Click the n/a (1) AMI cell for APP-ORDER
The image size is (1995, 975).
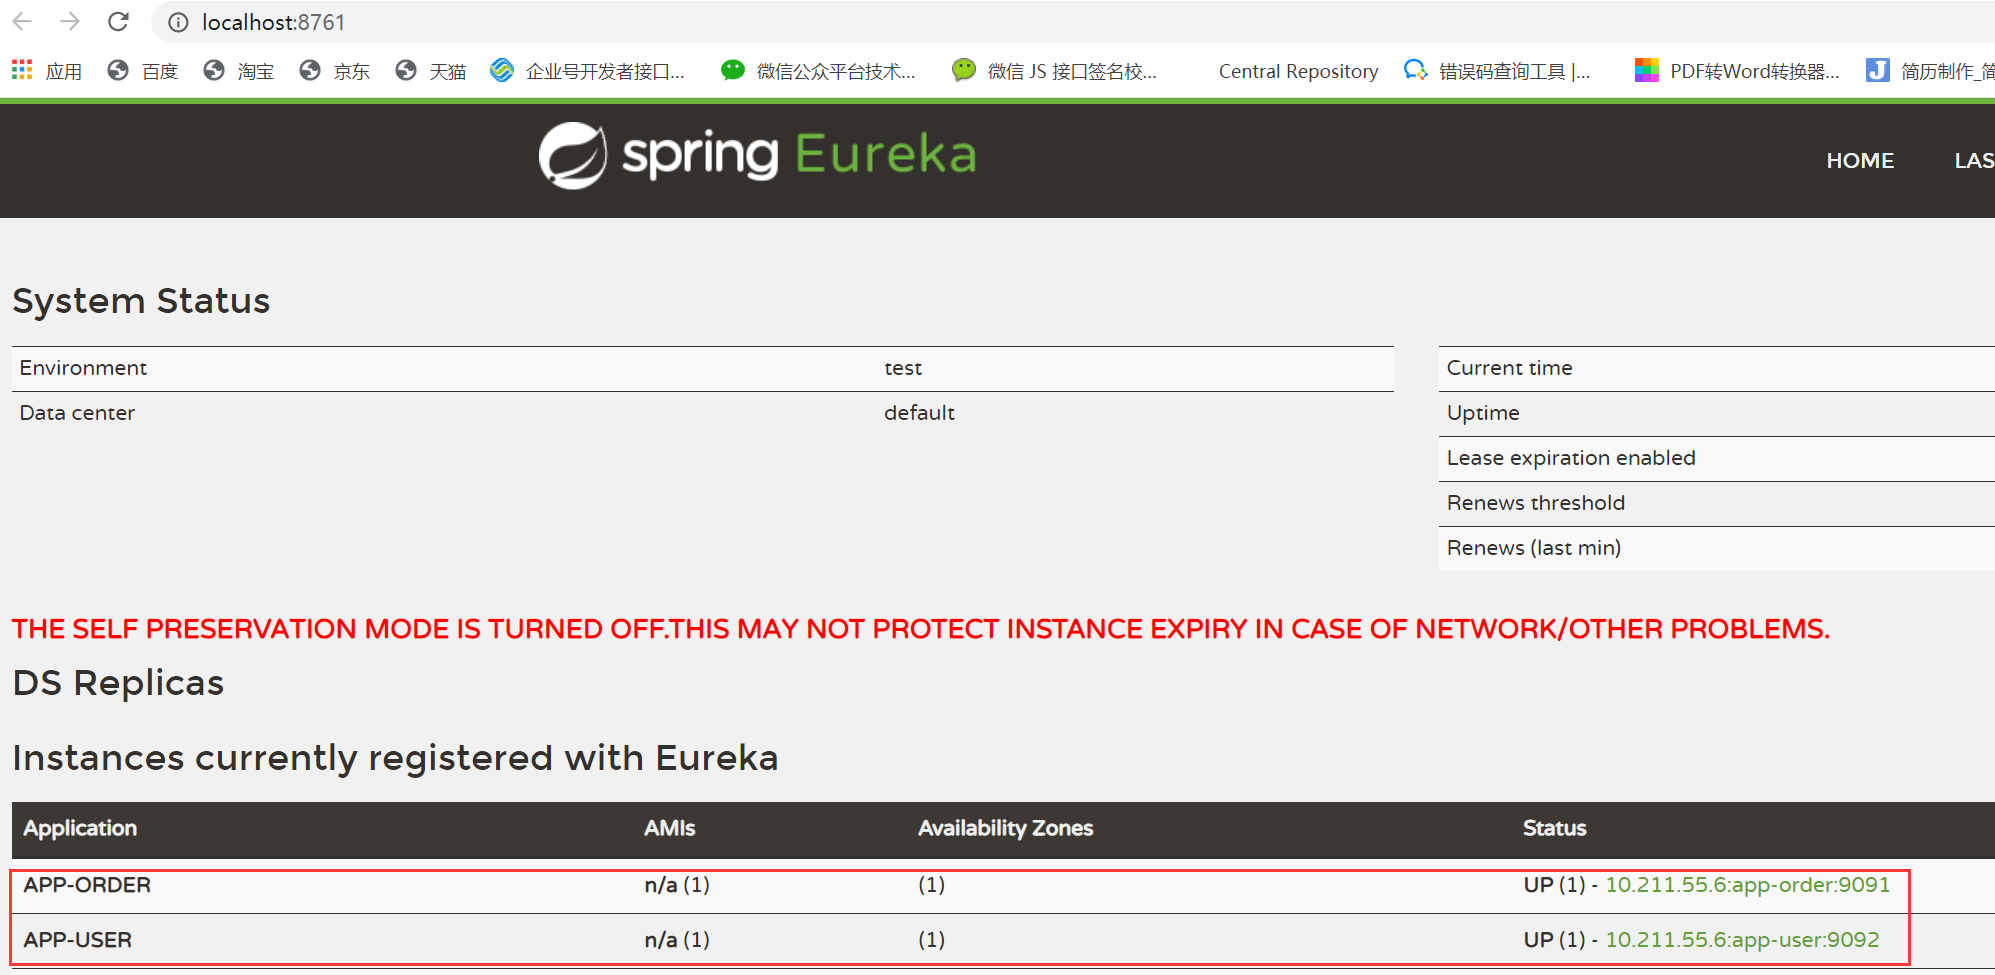coord(677,885)
